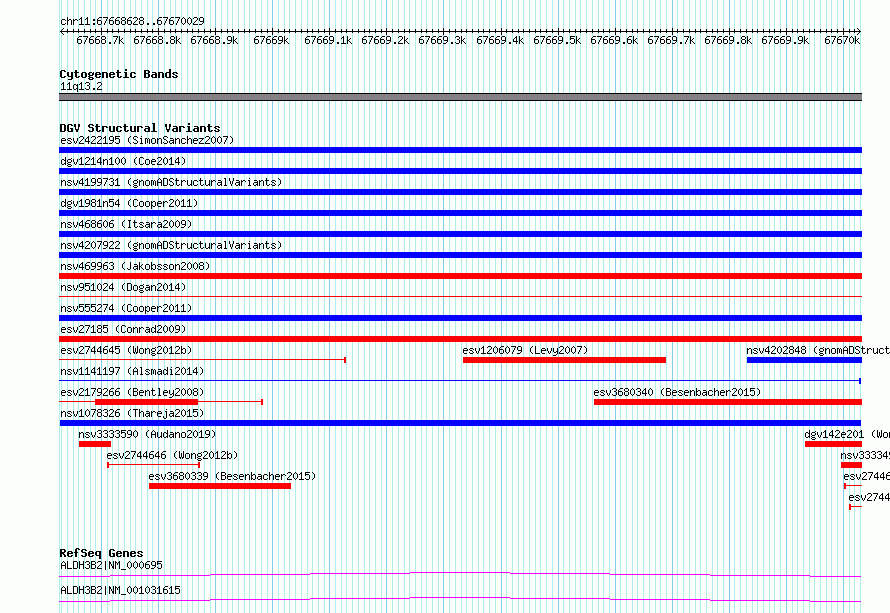890x613 pixels.
Task: Open the nsv1141197 (Alsmadi2014) label
Action: click(x=132, y=371)
